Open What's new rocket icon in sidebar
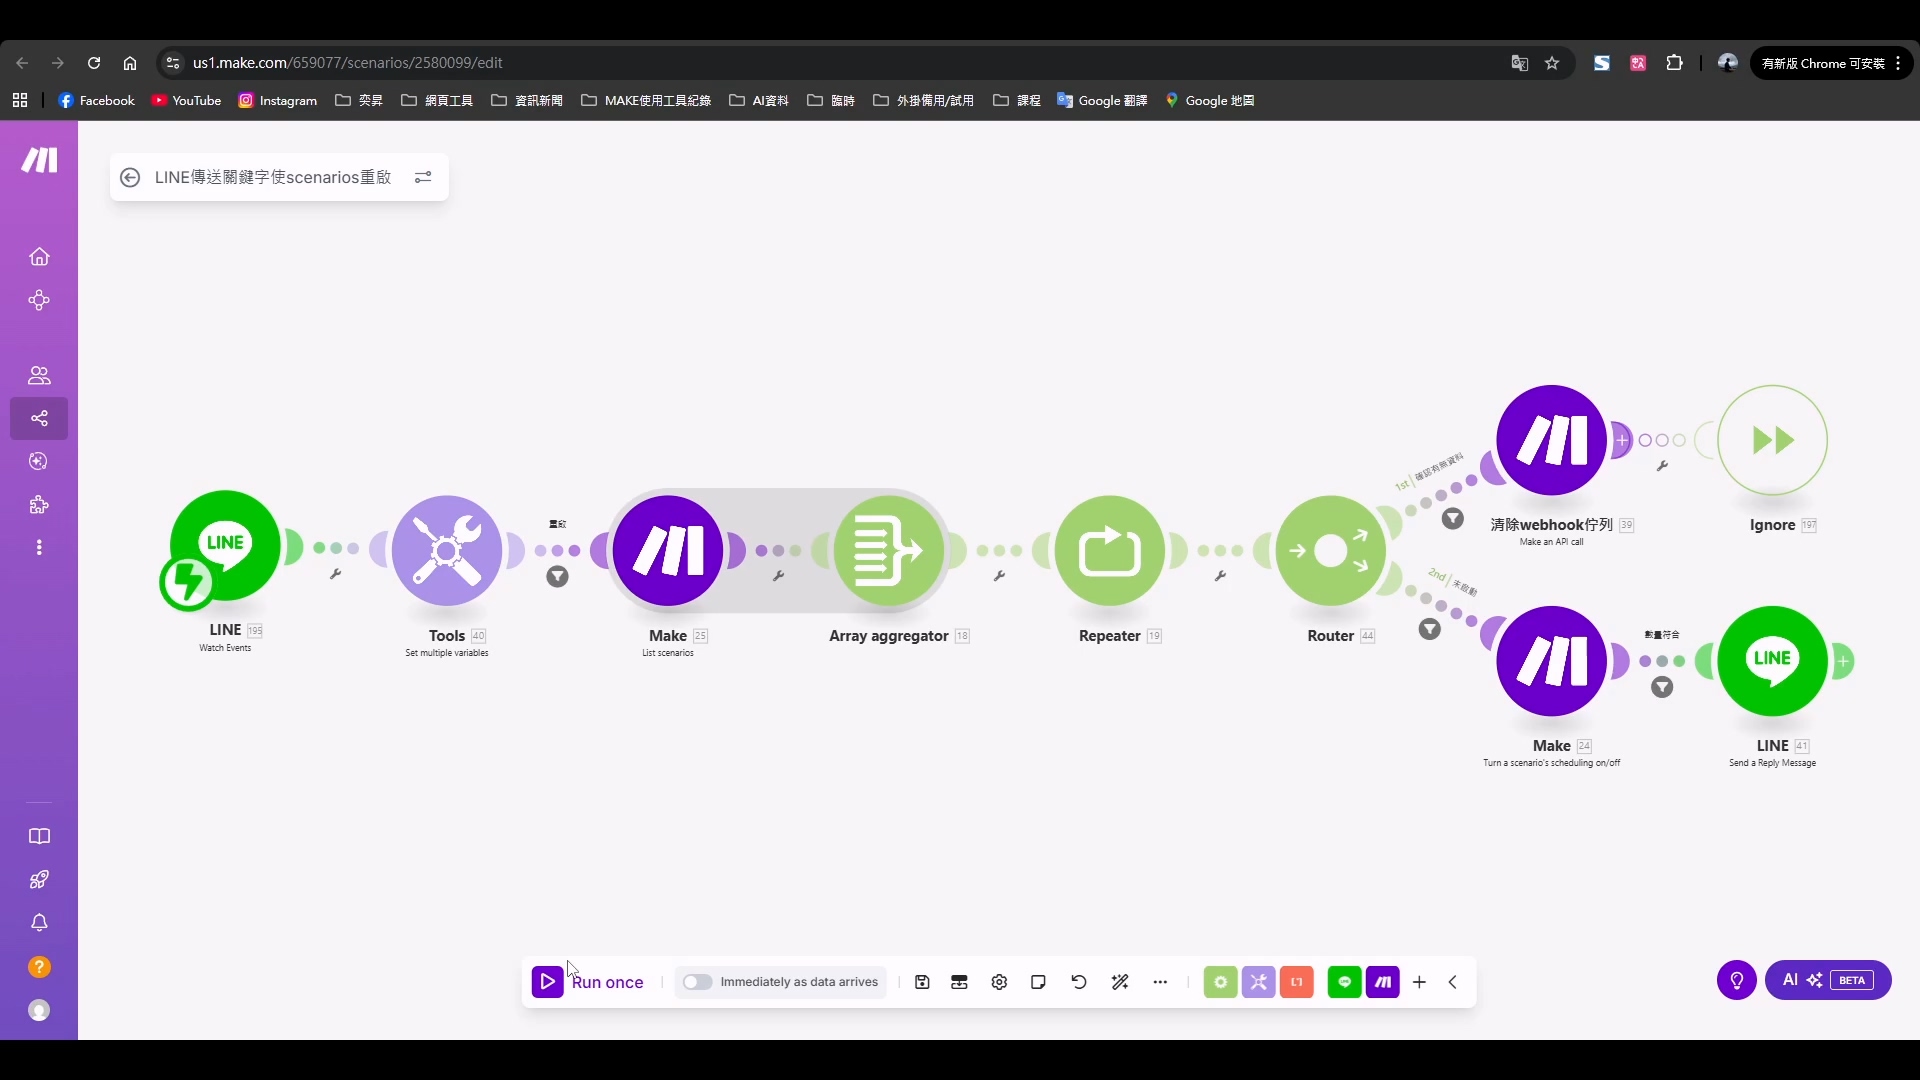 (39, 880)
